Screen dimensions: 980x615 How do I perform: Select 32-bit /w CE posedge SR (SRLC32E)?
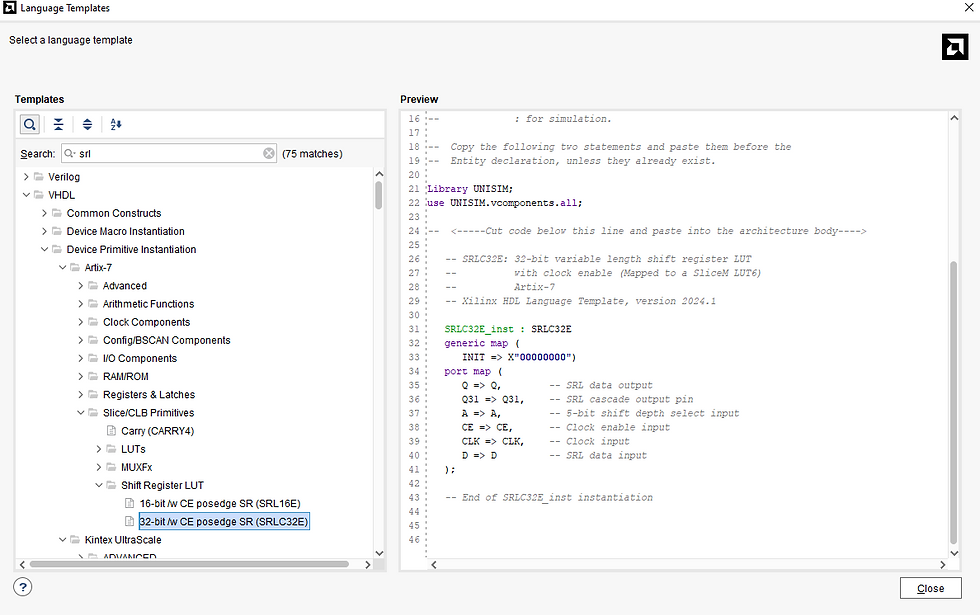tap(224, 521)
